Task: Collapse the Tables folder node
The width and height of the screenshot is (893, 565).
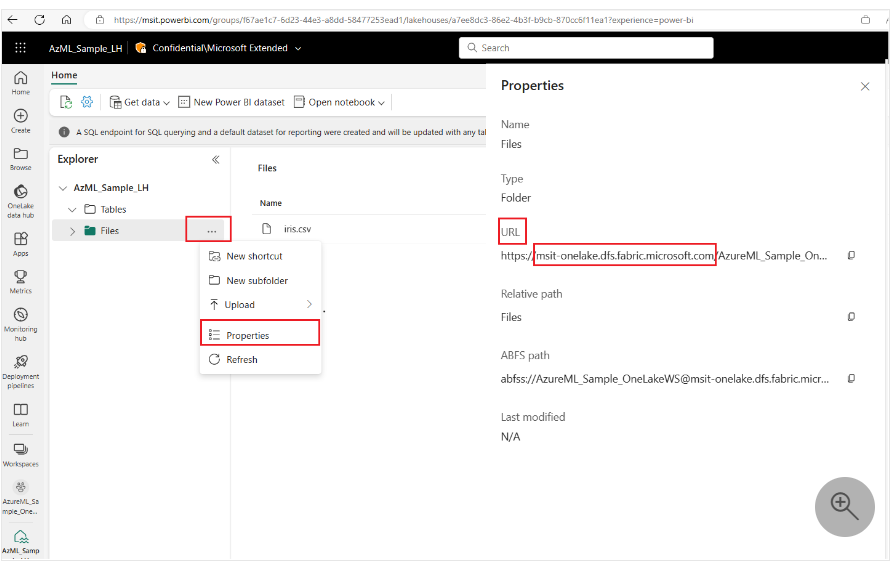Action: (72, 210)
